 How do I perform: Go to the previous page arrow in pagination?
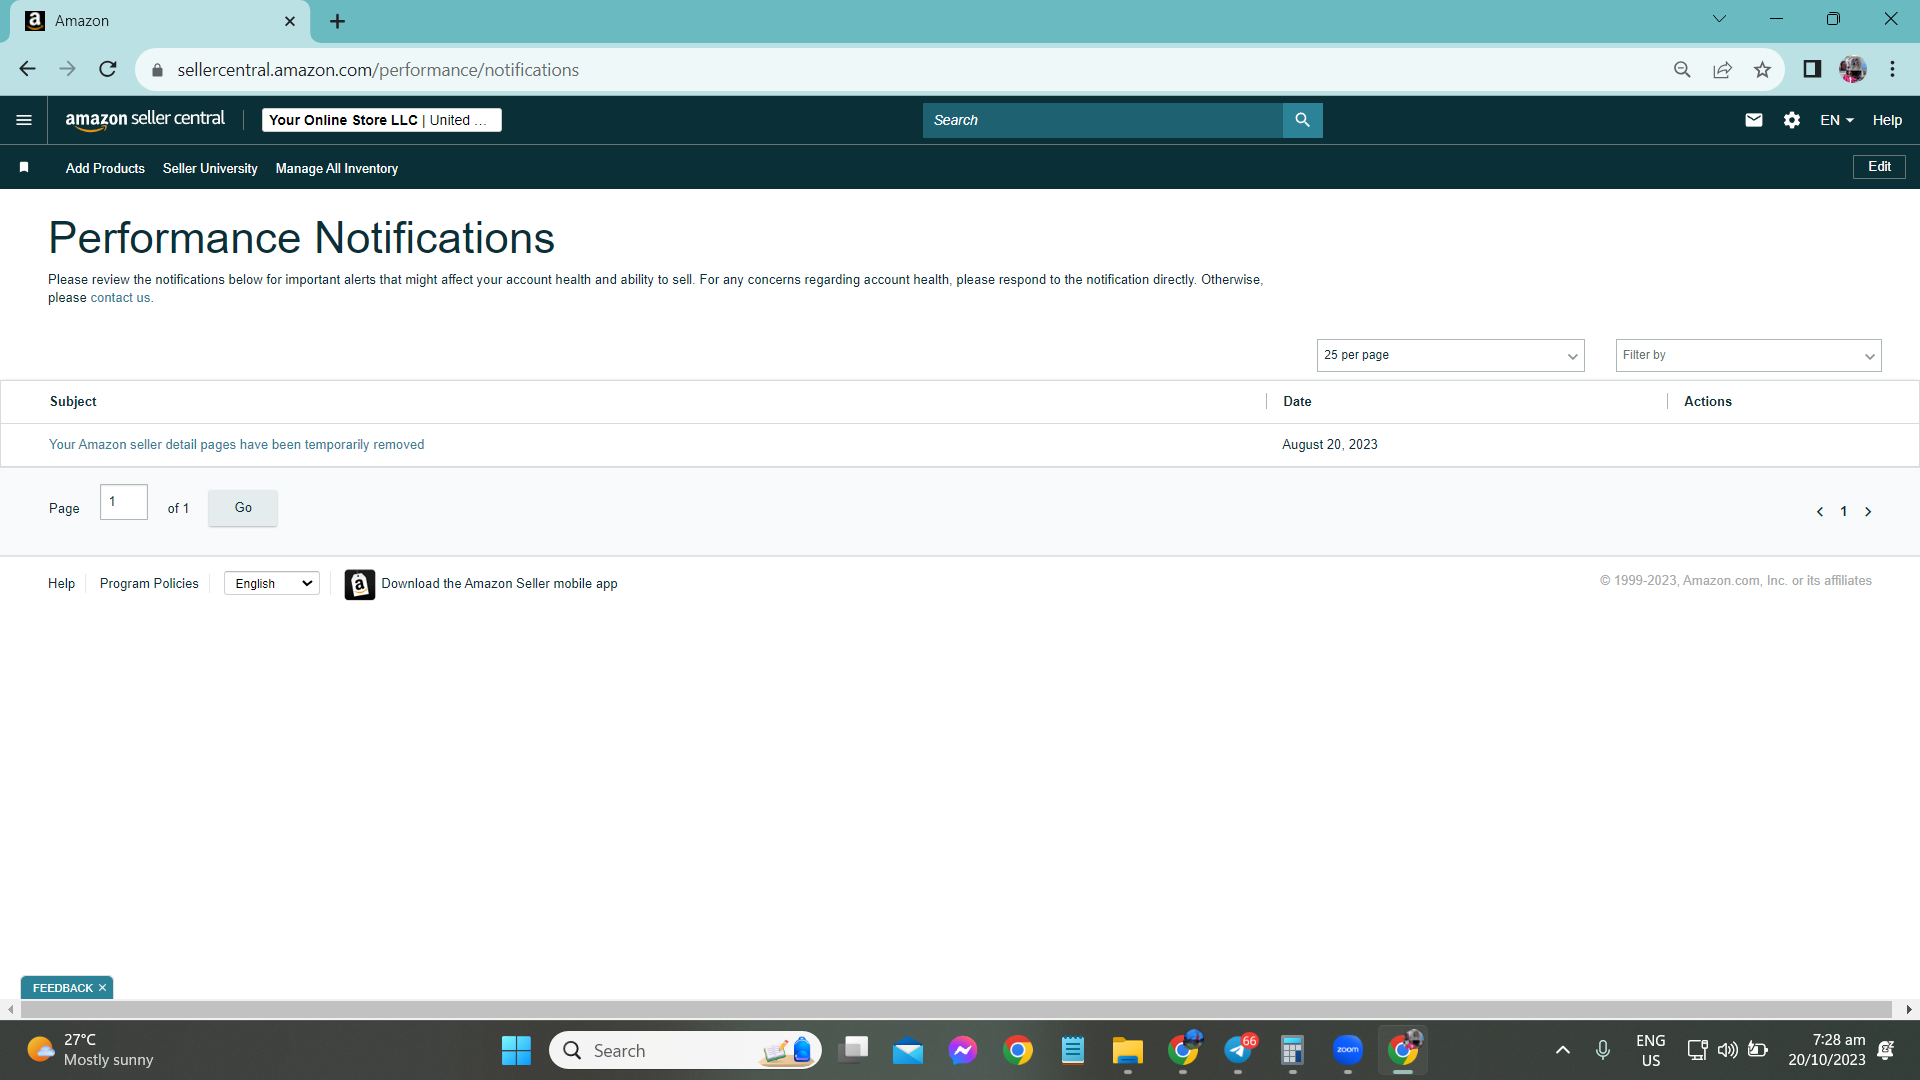pos(1820,512)
